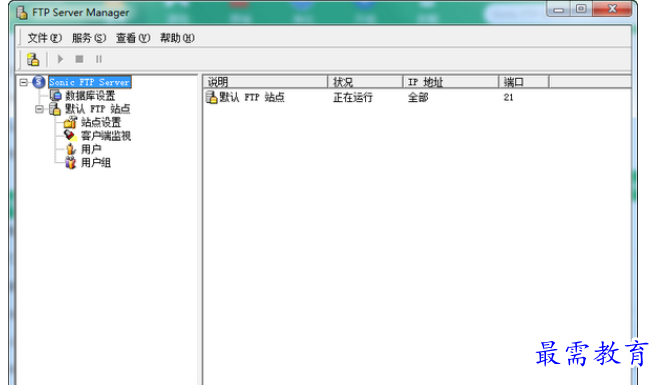The width and height of the screenshot is (657, 385).
Task: Select 默认 FTP 站点 tree node
Action: (98, 109)
